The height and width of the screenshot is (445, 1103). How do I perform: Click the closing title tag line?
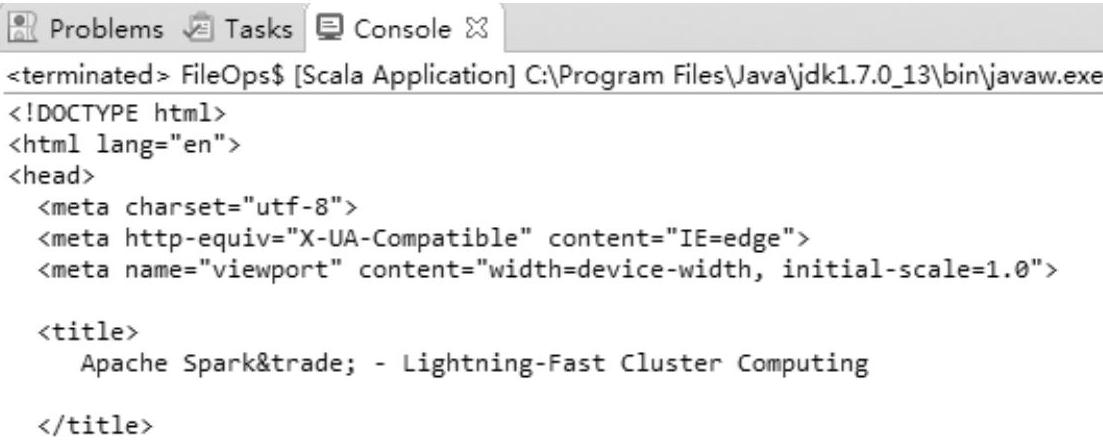click(x=96, y=425)
